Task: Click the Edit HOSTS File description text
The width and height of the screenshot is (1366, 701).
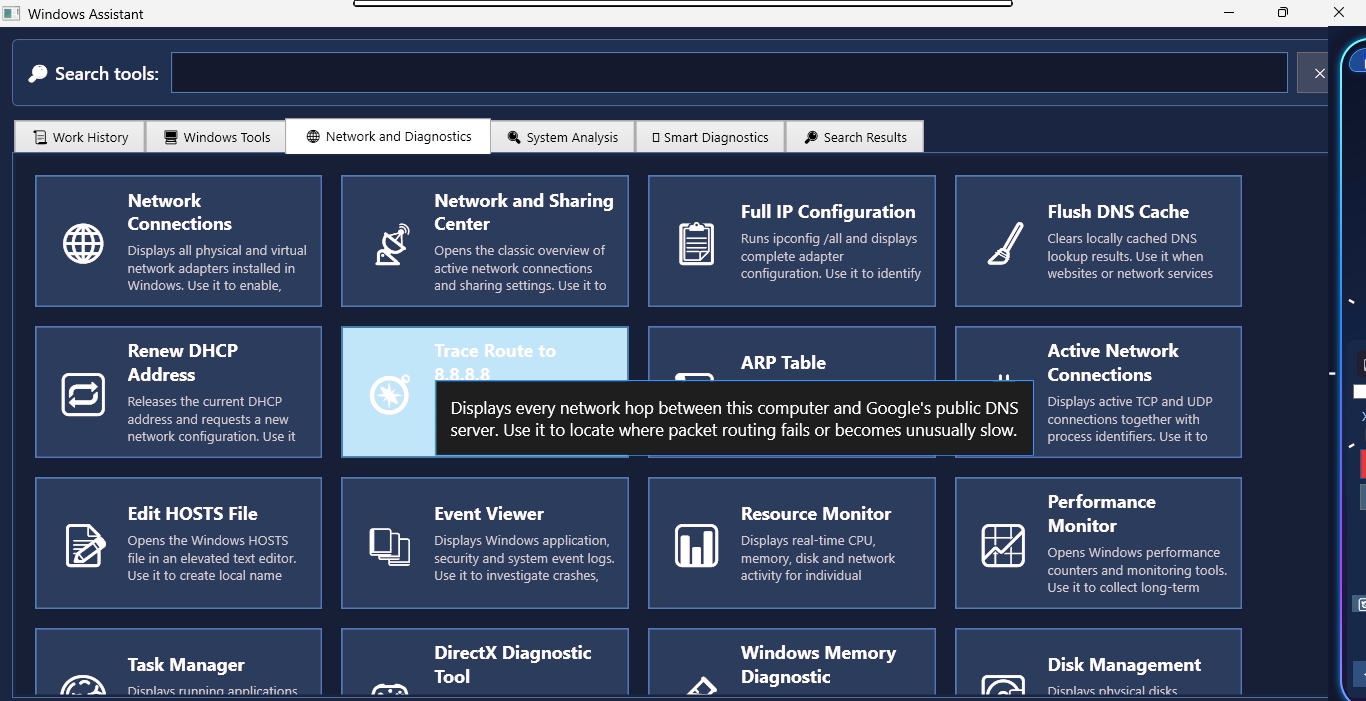Action: tap(212, 558)
